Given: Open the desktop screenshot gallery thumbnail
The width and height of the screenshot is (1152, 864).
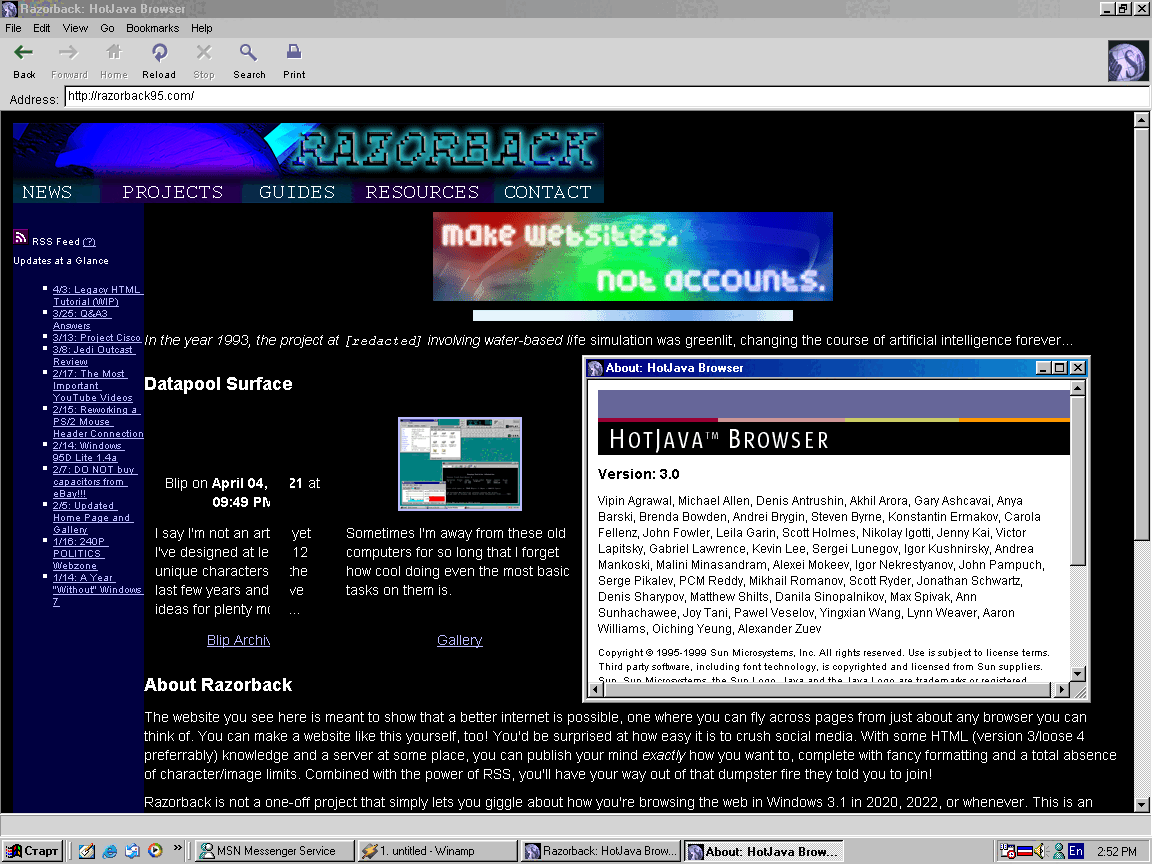Looking at the screenshot, I should click(x=460, y=464).
